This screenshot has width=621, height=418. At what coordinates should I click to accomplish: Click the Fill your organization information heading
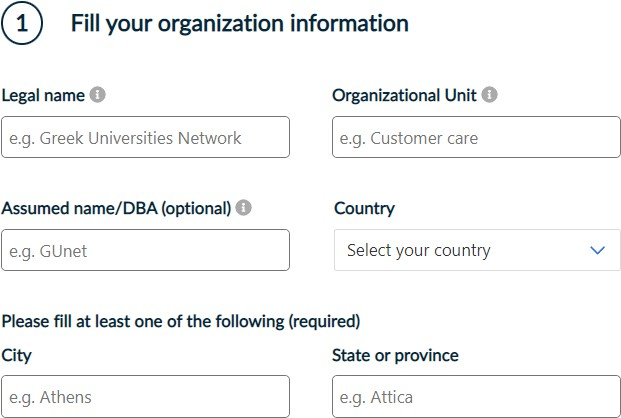tap(239, 24)
